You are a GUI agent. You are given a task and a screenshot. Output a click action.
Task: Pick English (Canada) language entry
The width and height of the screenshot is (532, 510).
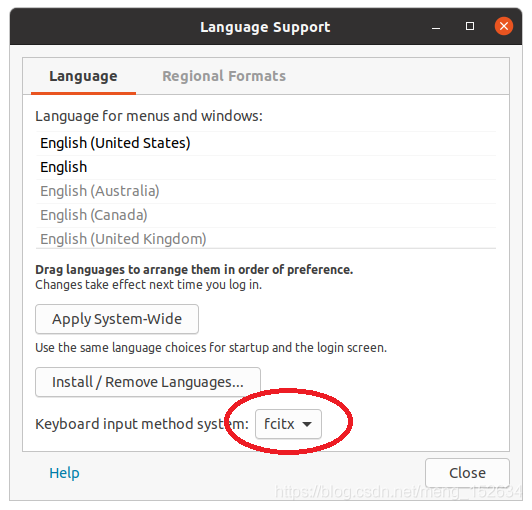[266, 215]
